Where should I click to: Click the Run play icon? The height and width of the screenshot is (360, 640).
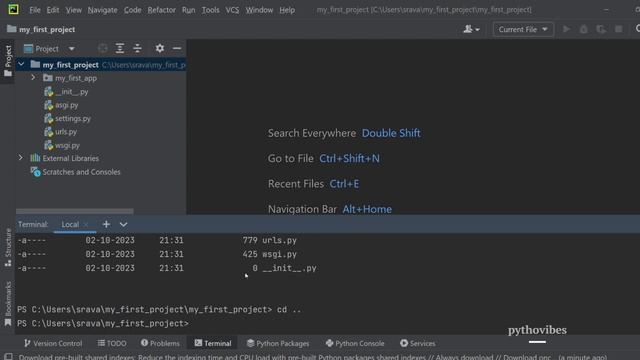[566, 29]
